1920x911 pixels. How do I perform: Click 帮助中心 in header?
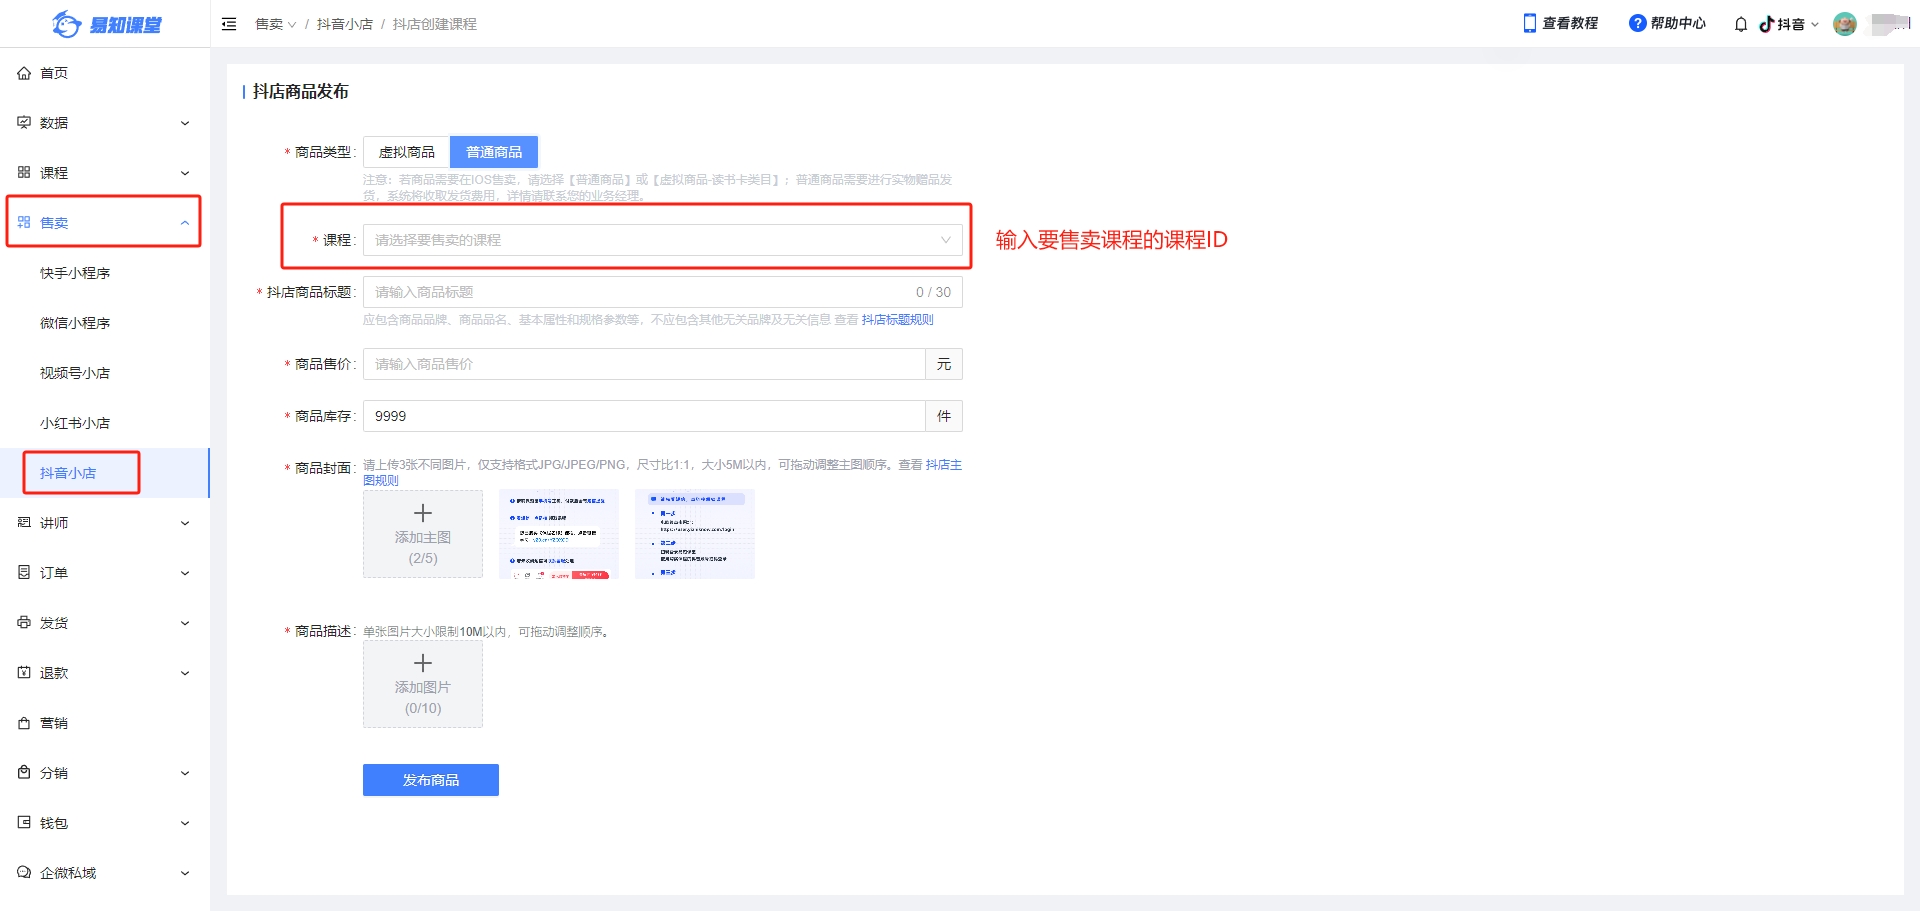(1678, 23)
